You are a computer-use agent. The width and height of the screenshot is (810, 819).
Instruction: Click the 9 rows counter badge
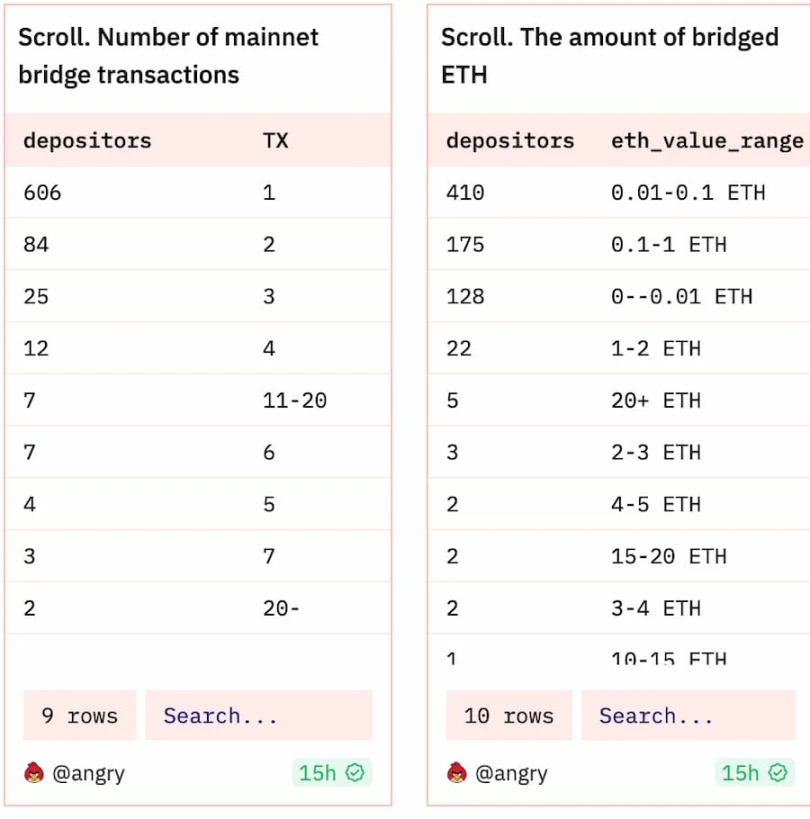point(78,715)
